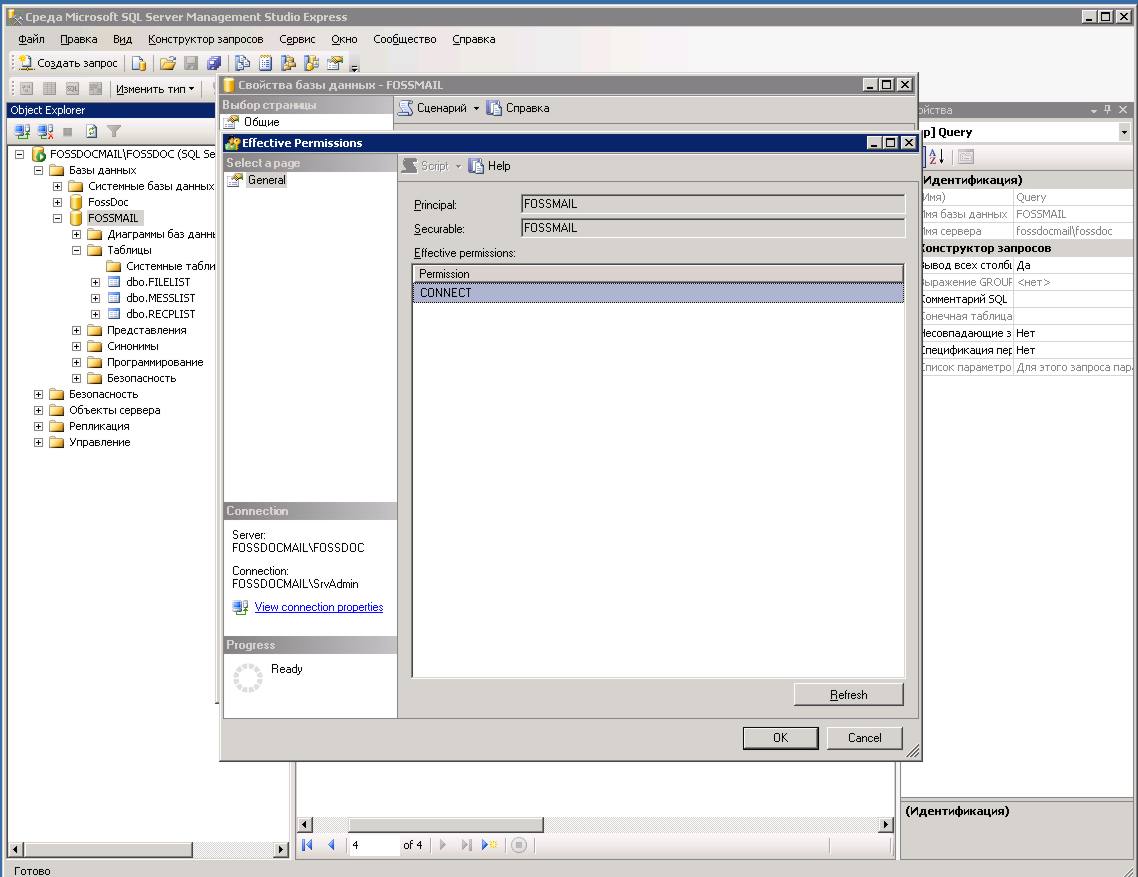Click the Disconnect icon in Object Explorer
This screenshot has width=1138, height=877.
(45, 131)
